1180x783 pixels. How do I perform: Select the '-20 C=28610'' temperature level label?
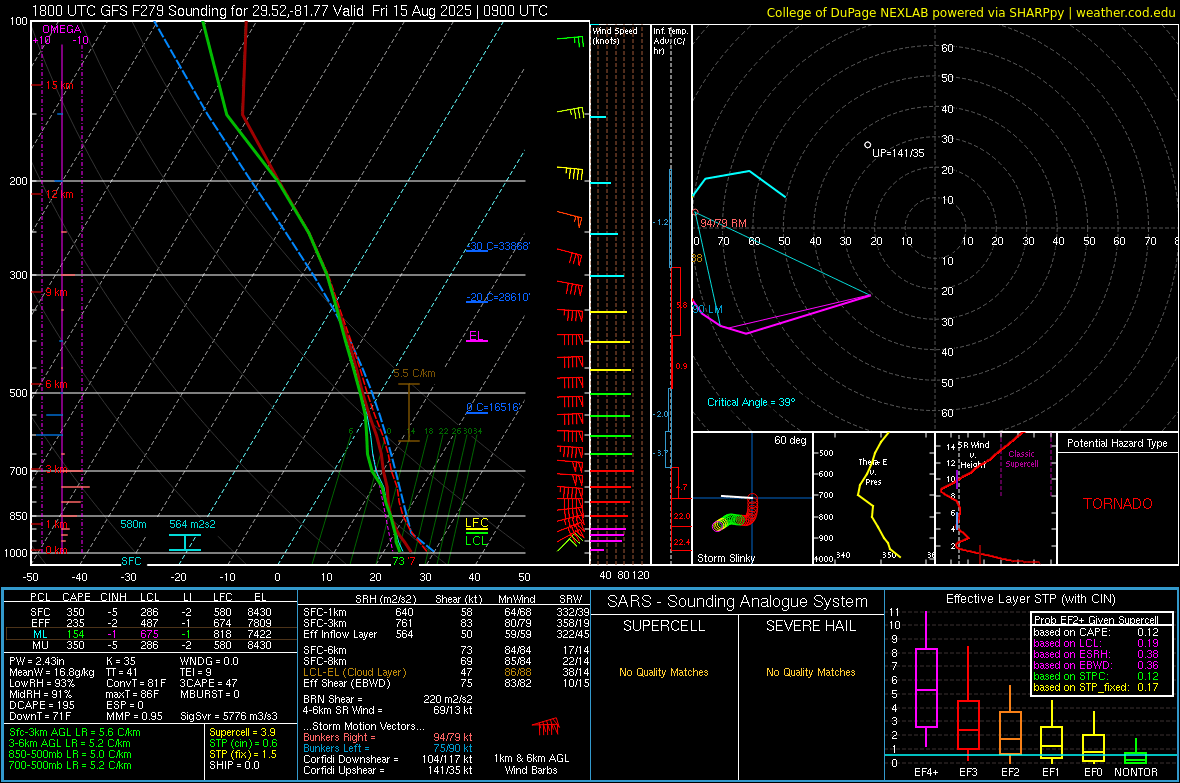(498, 297)
